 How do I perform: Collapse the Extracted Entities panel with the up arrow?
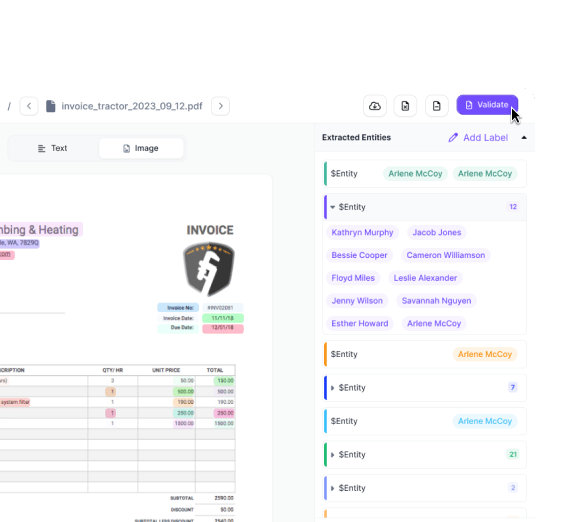pyautogui.click(x=524, y=138)
